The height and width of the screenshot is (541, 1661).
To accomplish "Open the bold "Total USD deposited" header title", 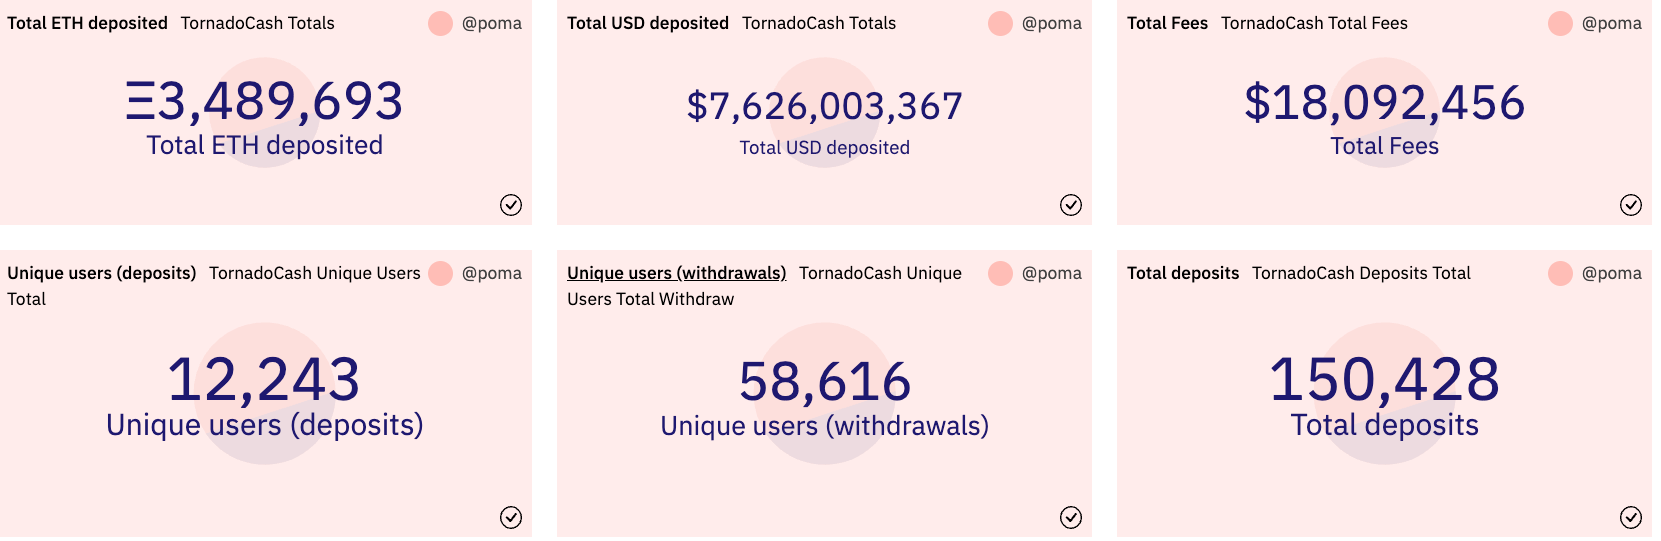I will (647, 23).
